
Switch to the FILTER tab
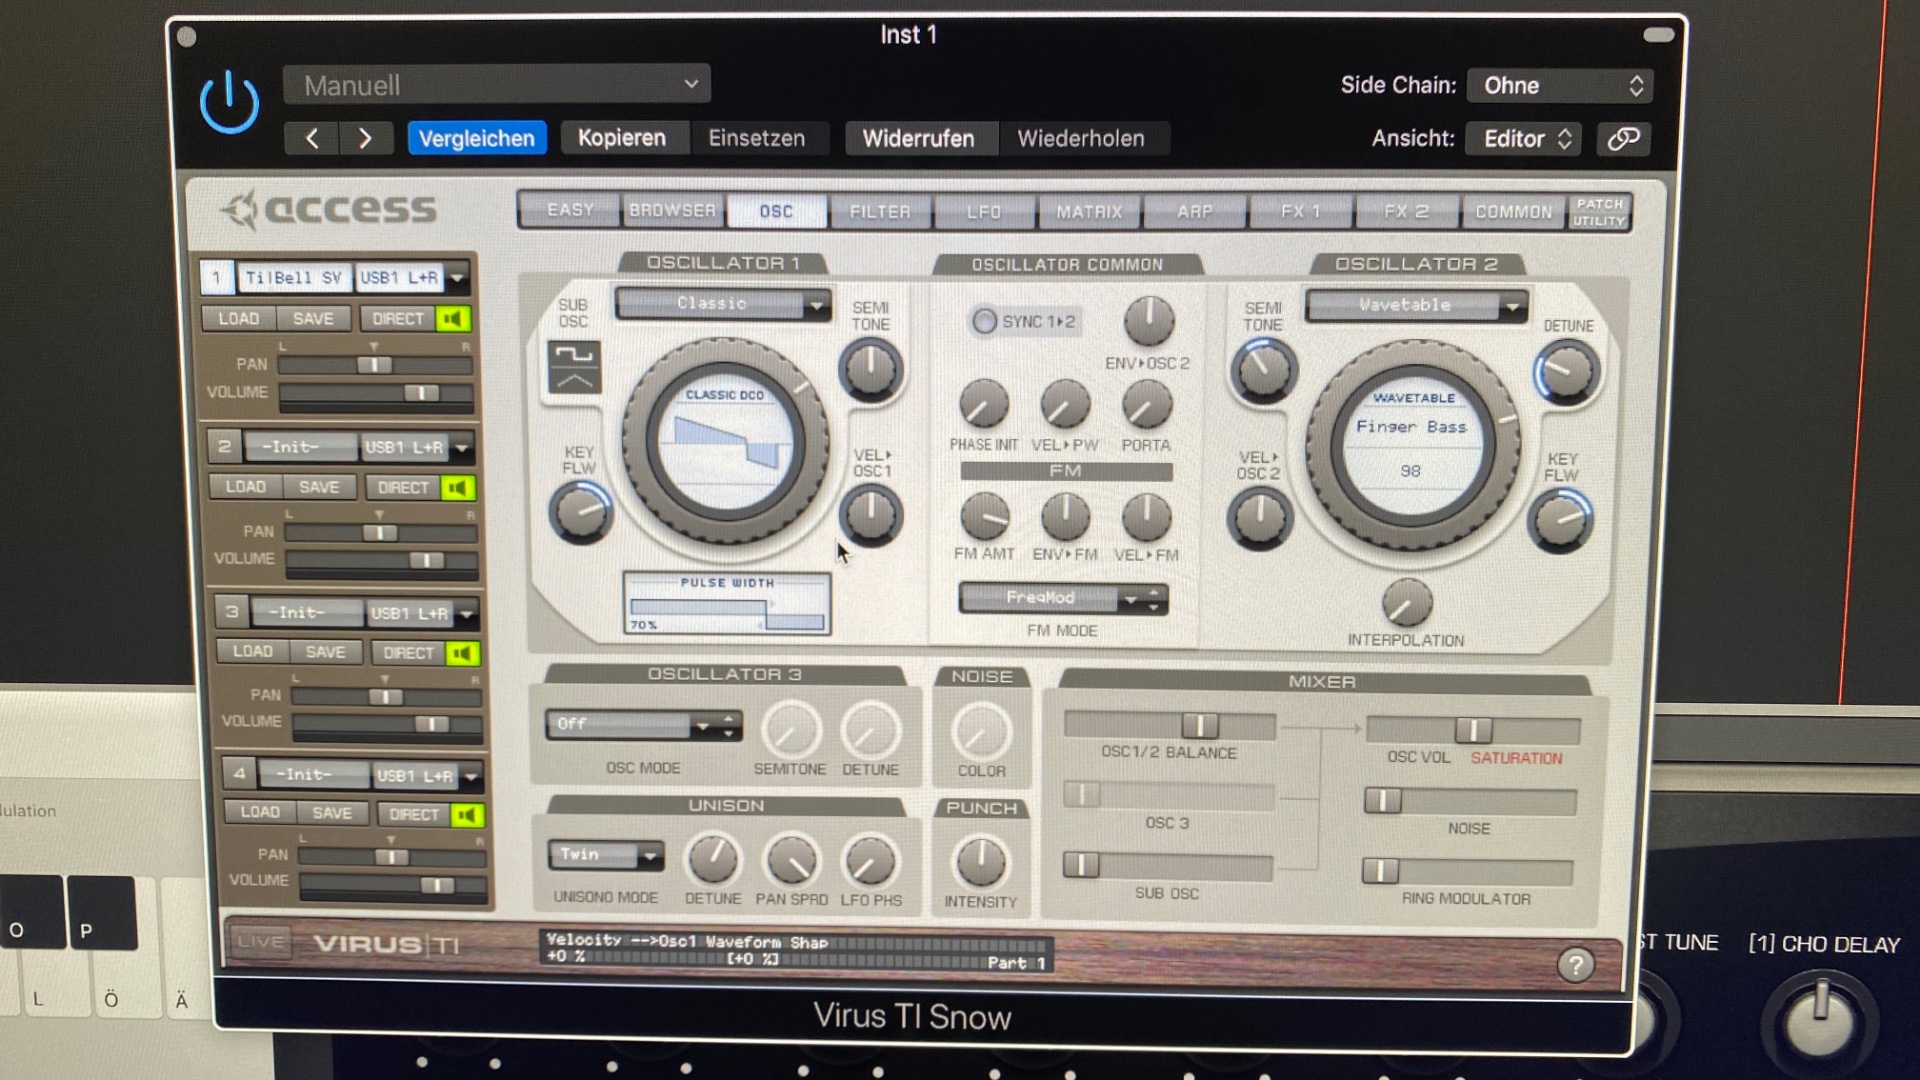[x=879, y=212]
